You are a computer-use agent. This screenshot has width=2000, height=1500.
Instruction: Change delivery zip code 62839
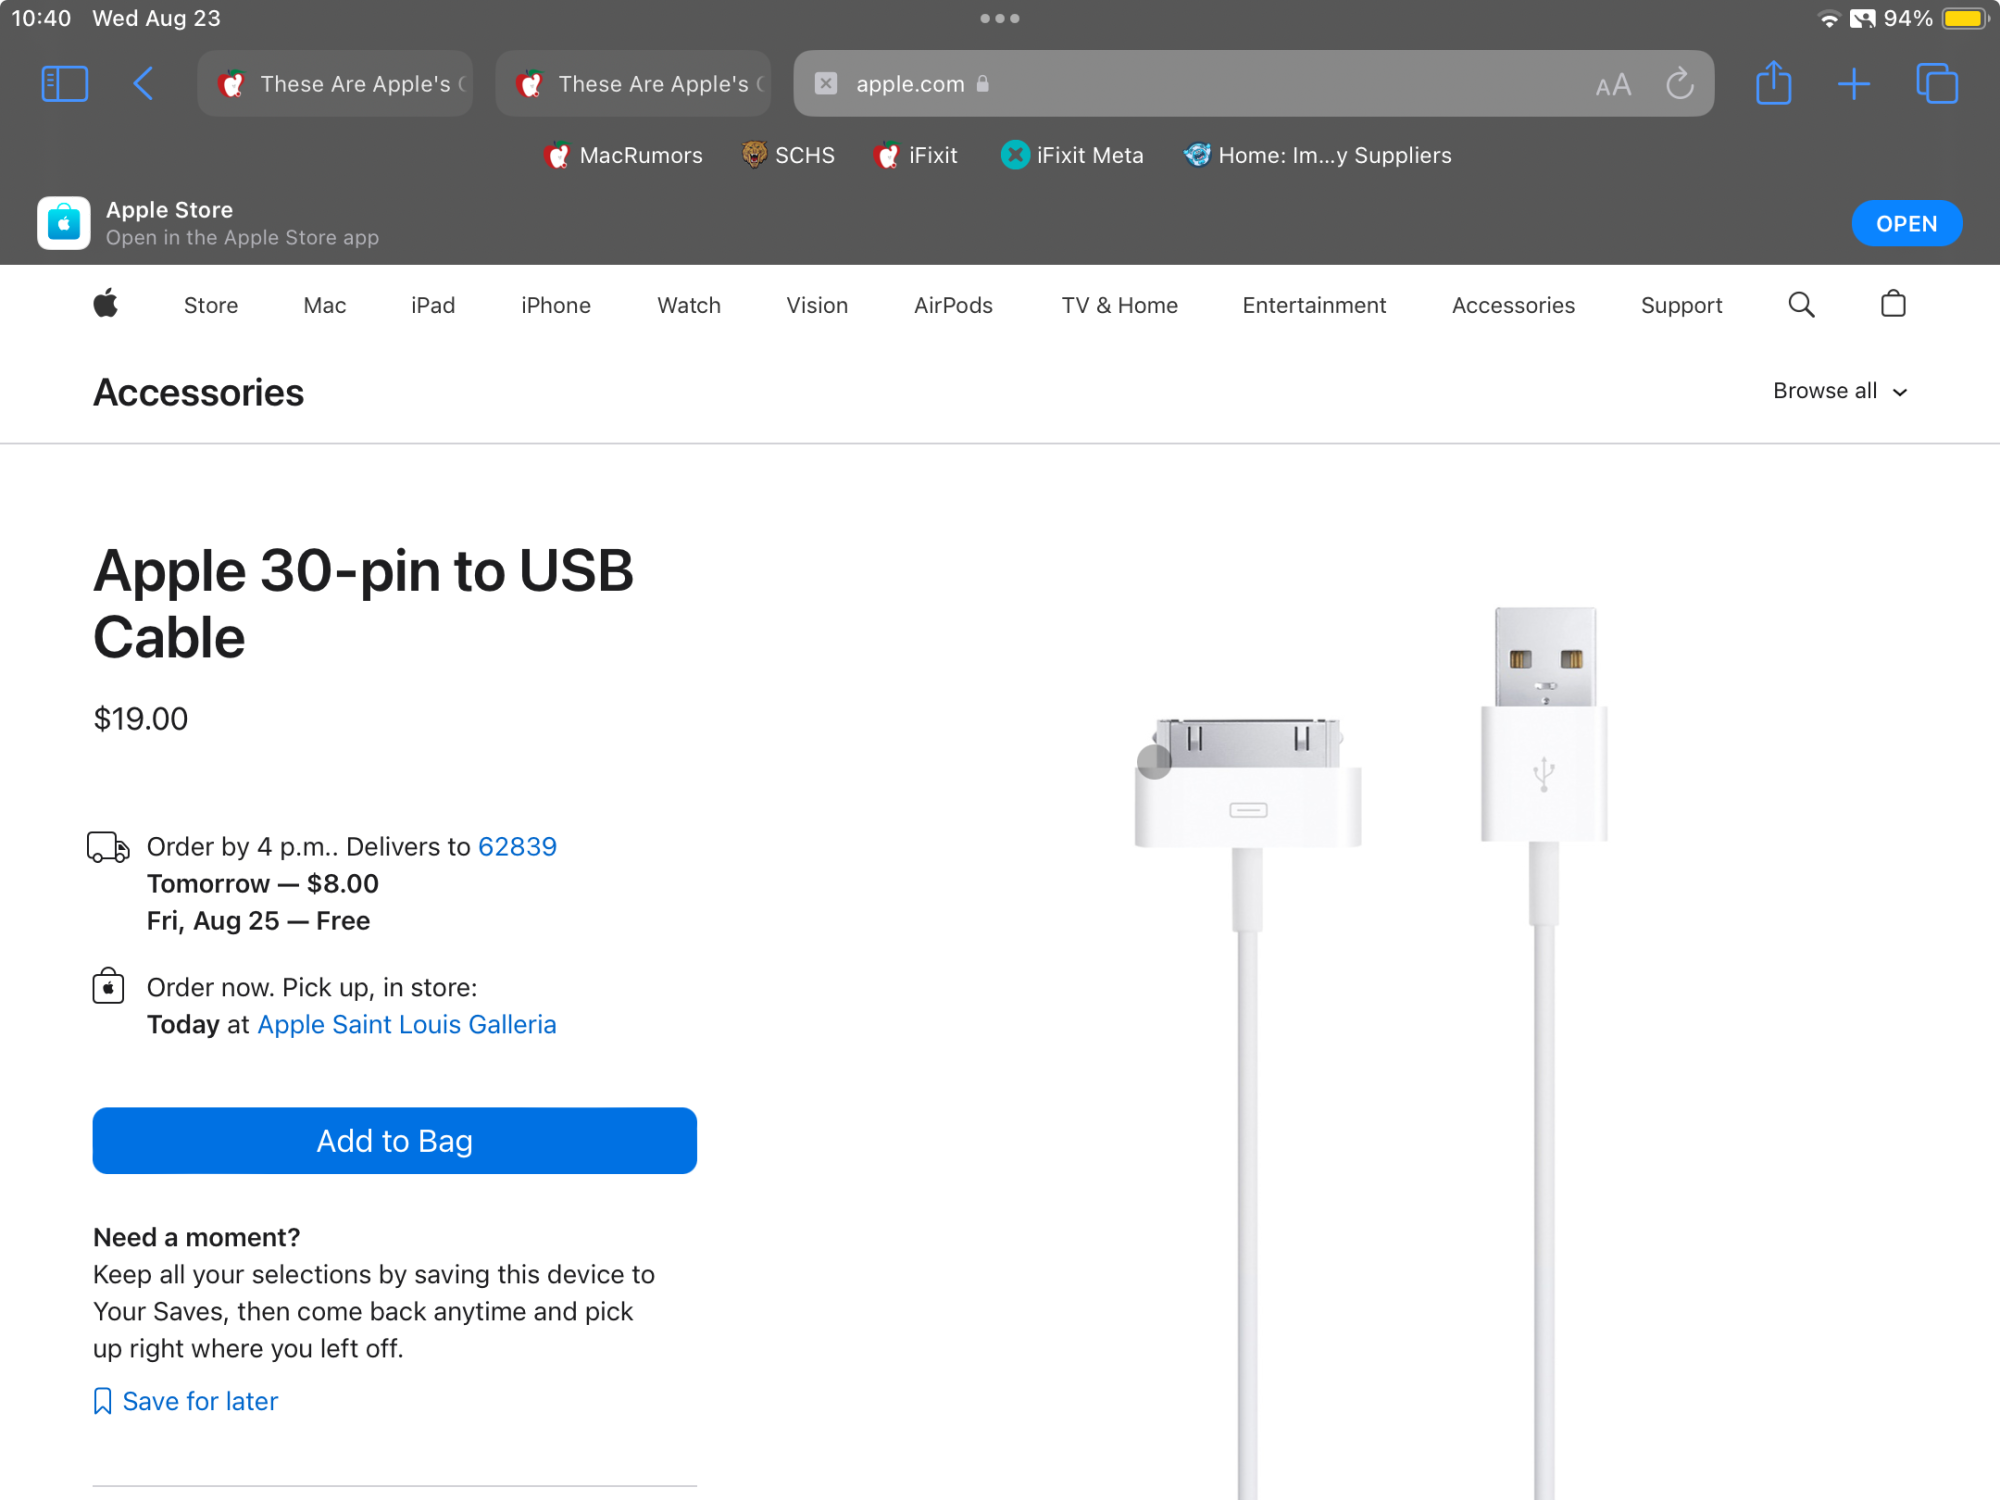click(517, 847)
